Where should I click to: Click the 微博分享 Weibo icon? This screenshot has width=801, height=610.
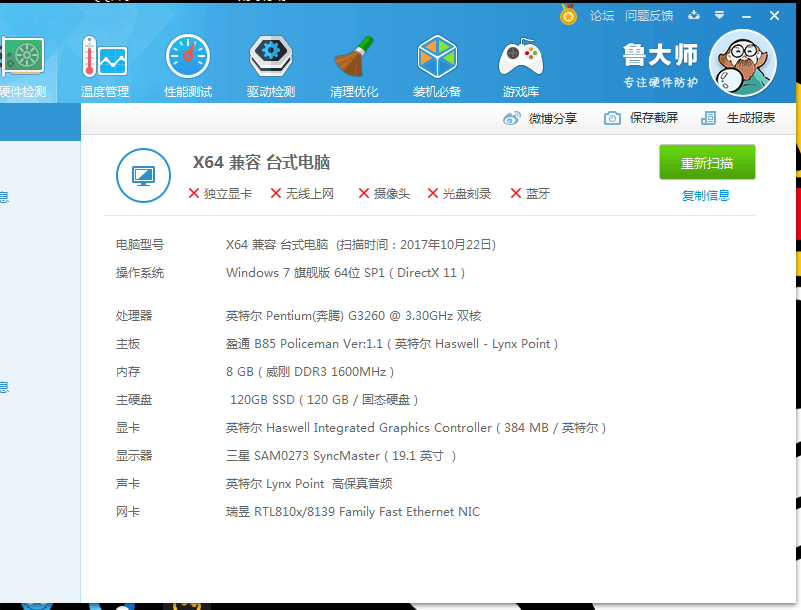[x=511, y=119]
